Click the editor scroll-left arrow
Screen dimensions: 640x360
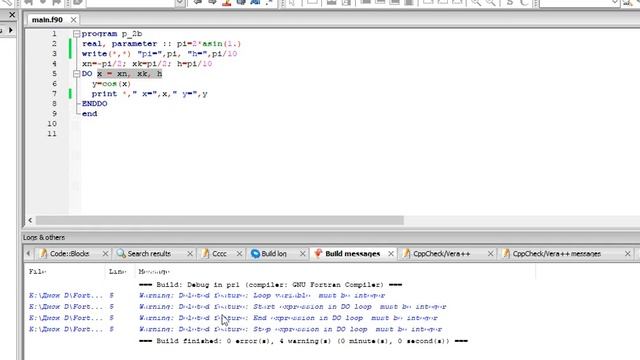click(x=30, y=220)
